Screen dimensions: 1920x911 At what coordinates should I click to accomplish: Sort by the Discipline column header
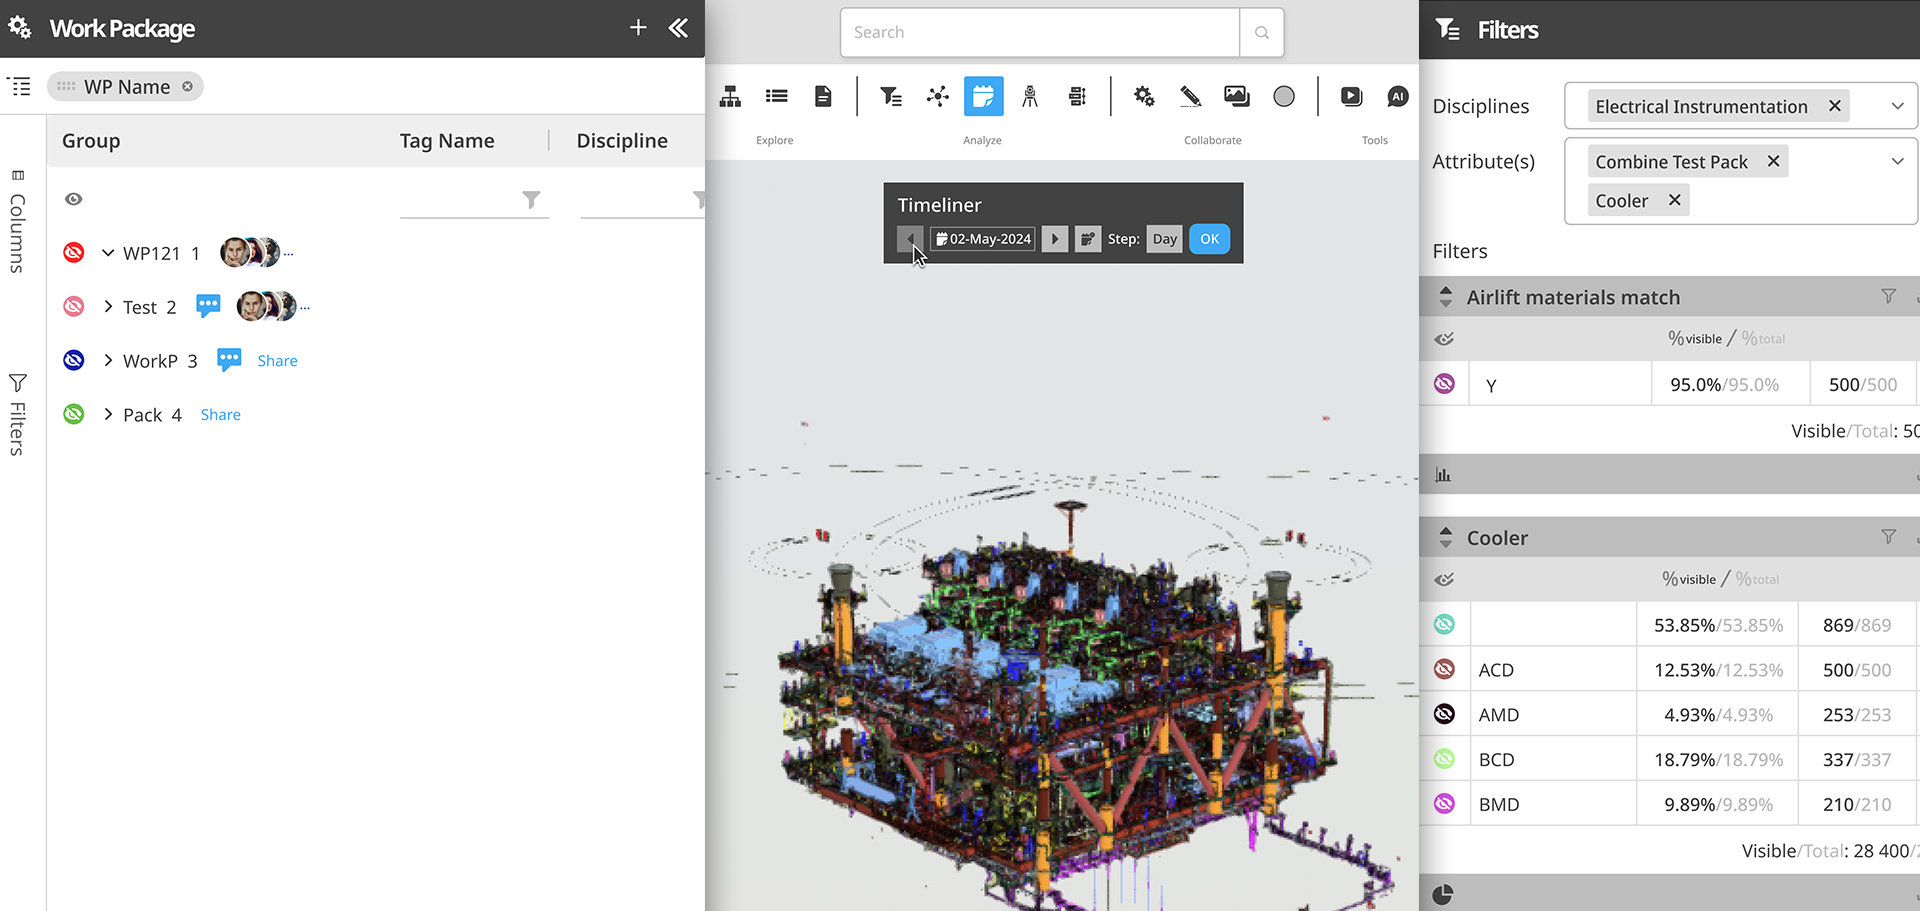(622, 141)
